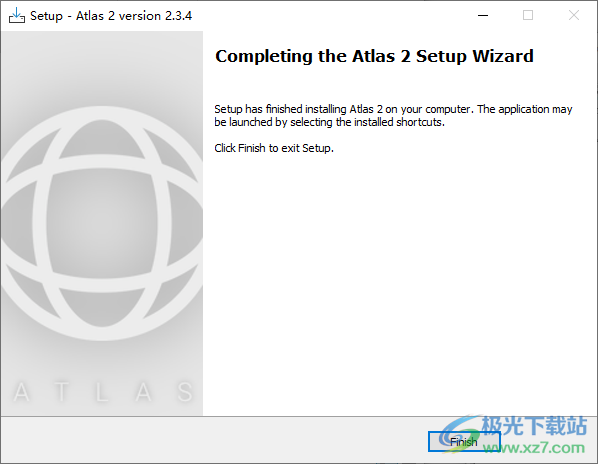598x464 pixels.
Task: Click the installer download icon in title bar
Action: click(17, 16)
